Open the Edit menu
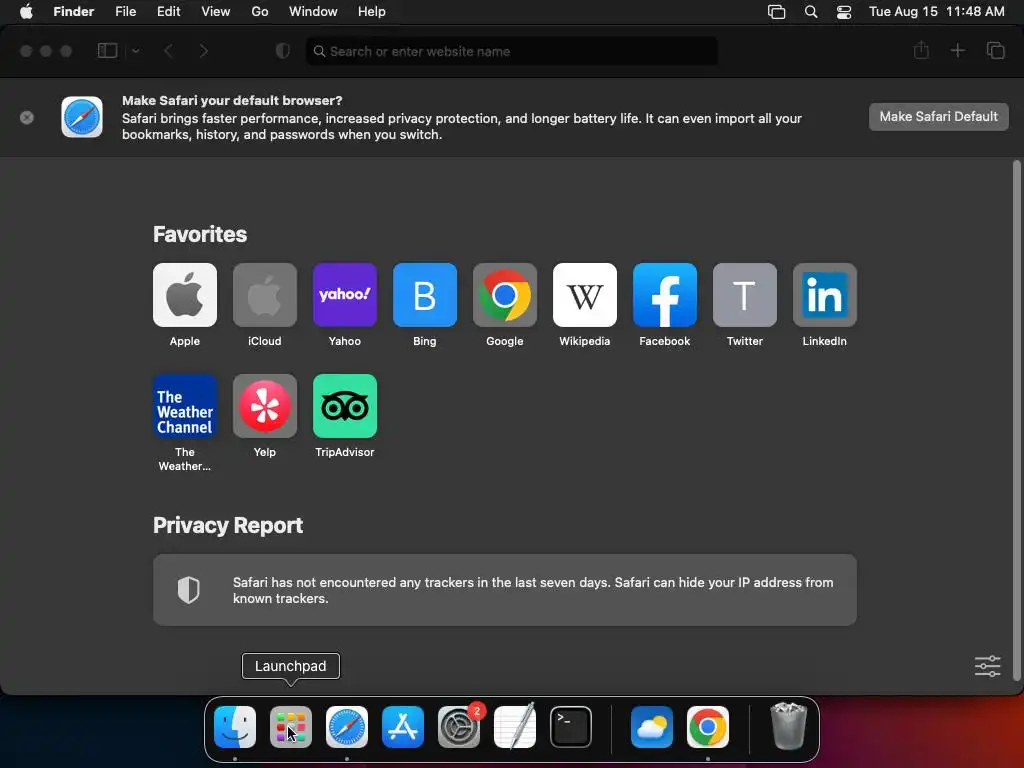The height and width of the screenshot is (768, 1024). (x=168, y=12)
